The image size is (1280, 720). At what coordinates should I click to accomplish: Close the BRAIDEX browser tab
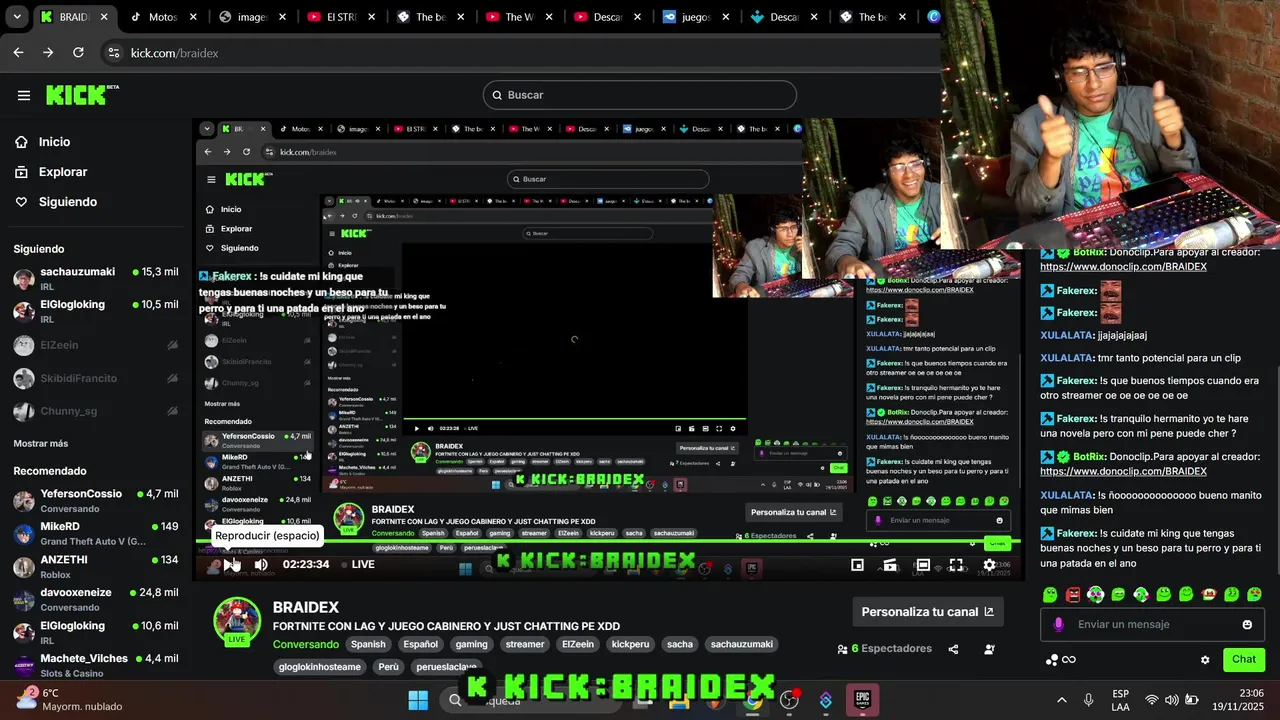pyautogui.click(x=104, y=17)
